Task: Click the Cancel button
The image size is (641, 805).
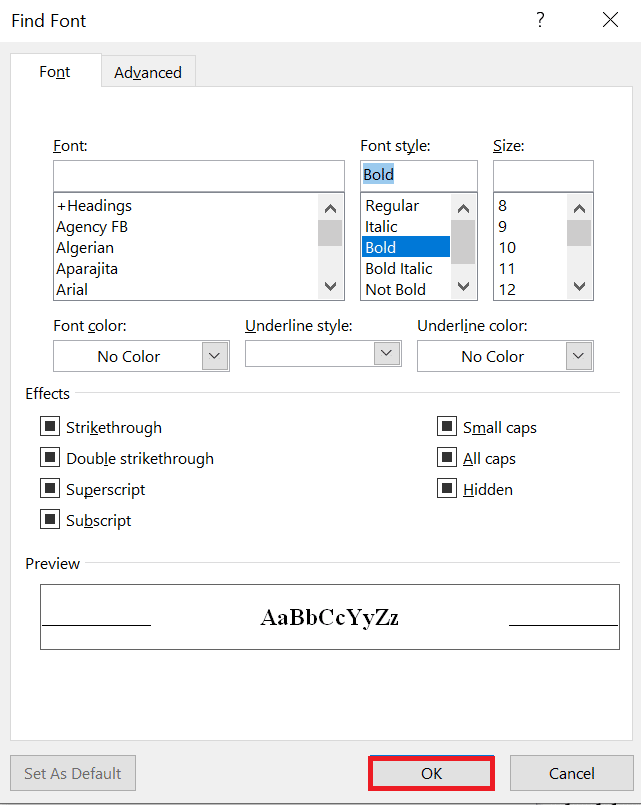Action: click(572, 773)
